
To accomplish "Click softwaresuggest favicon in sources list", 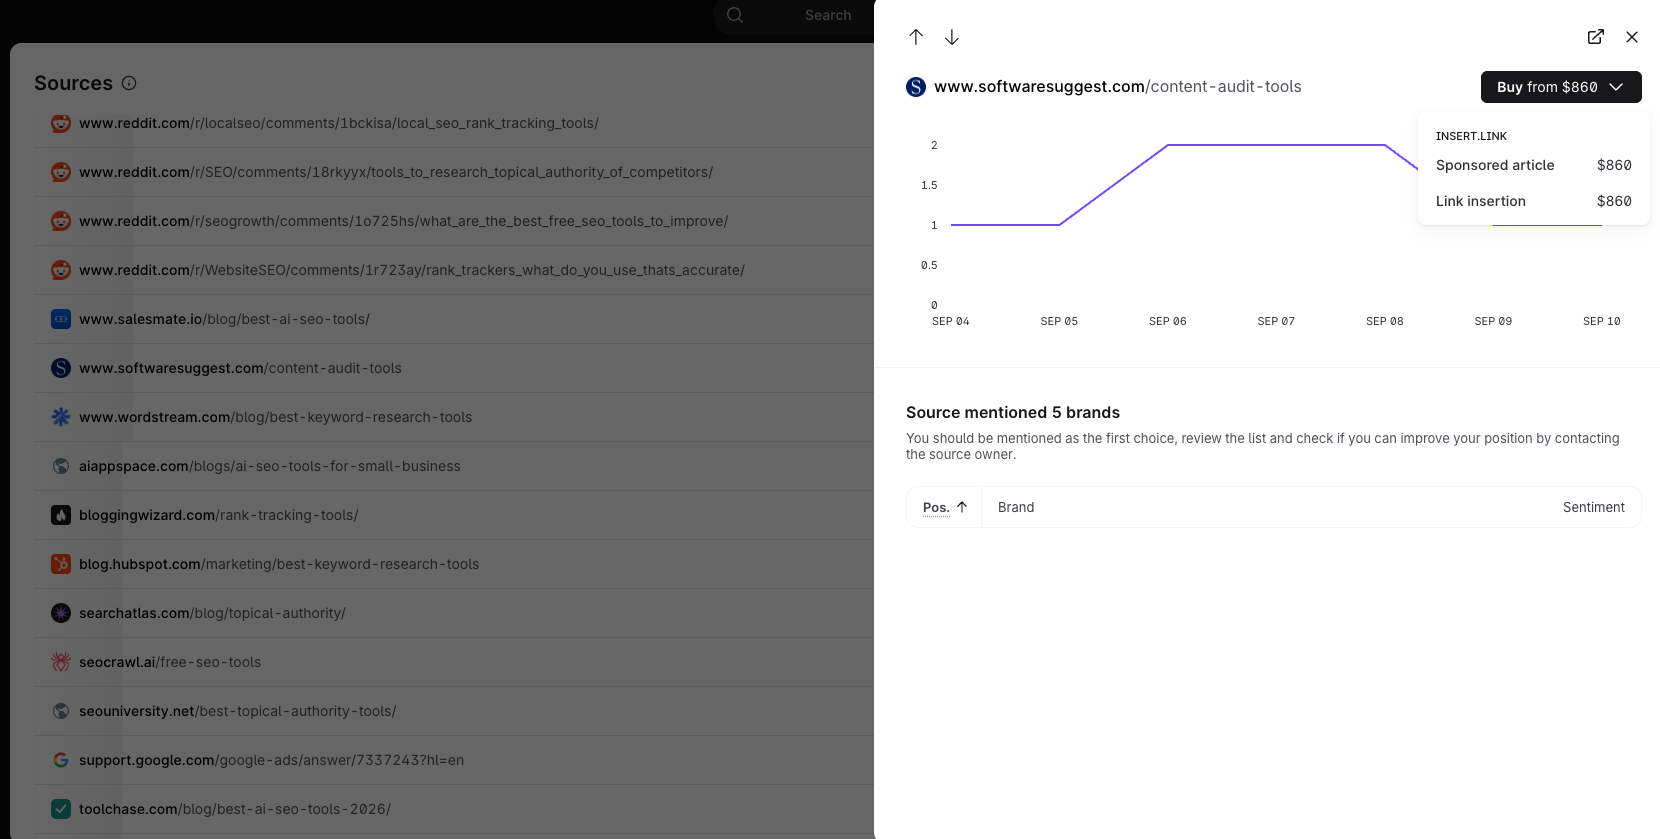I will pos(61,368).
